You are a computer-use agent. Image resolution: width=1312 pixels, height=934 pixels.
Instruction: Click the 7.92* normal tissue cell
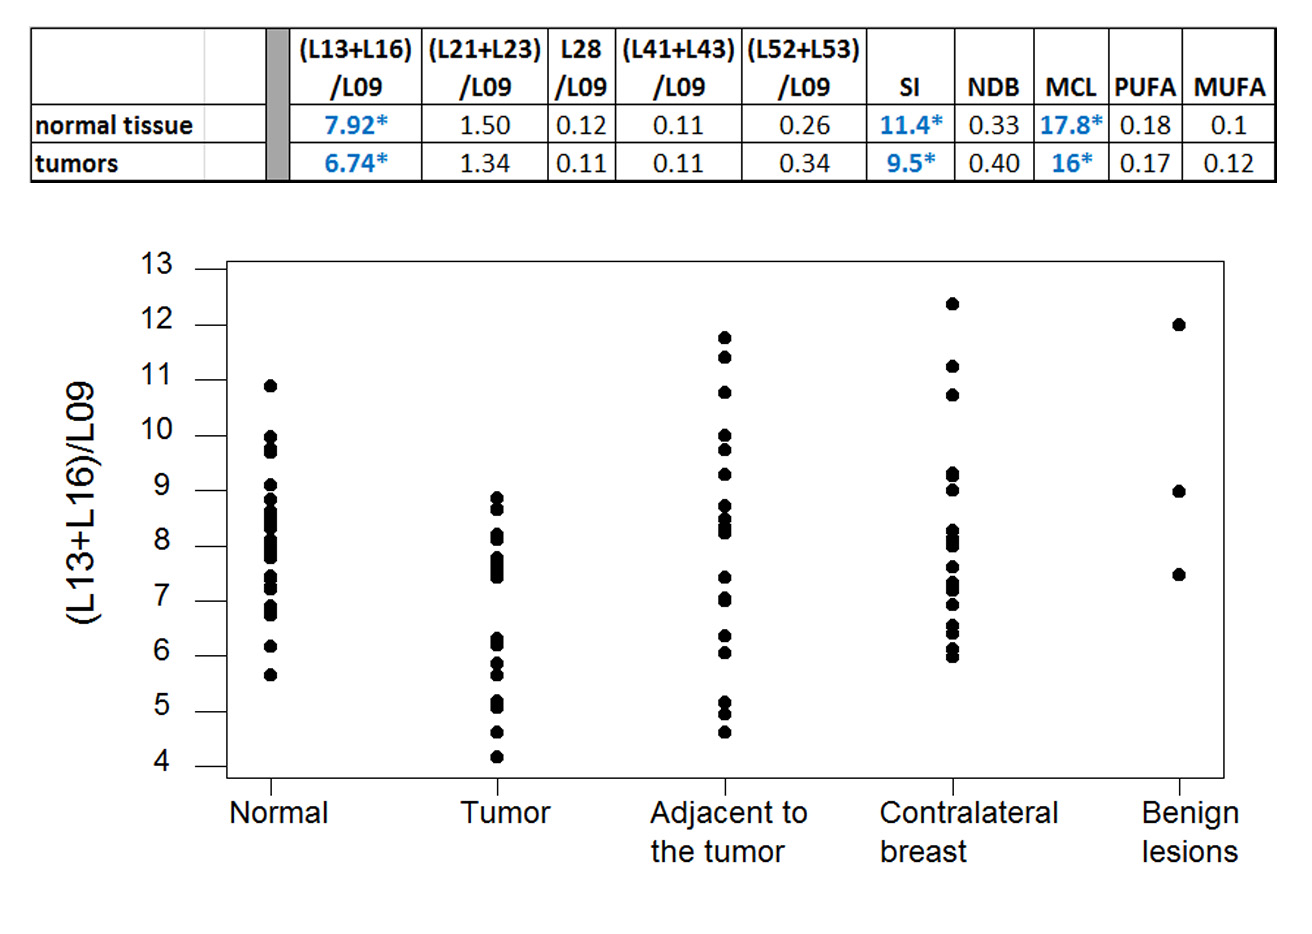tap(355, 125)
